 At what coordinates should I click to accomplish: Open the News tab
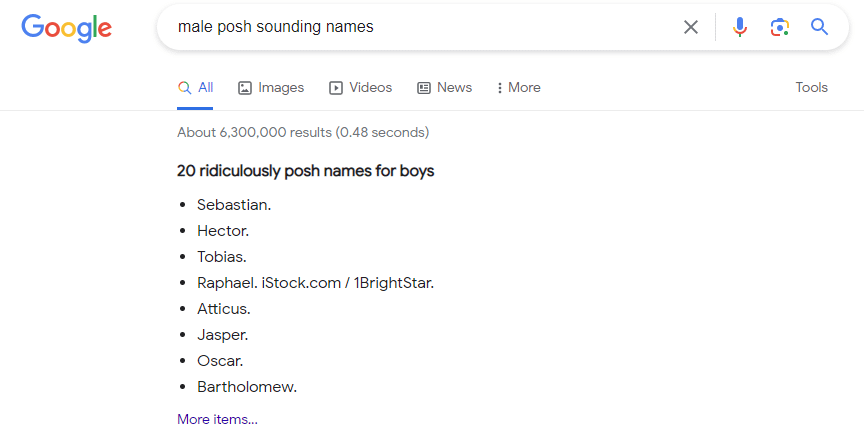tap(444, 88)
